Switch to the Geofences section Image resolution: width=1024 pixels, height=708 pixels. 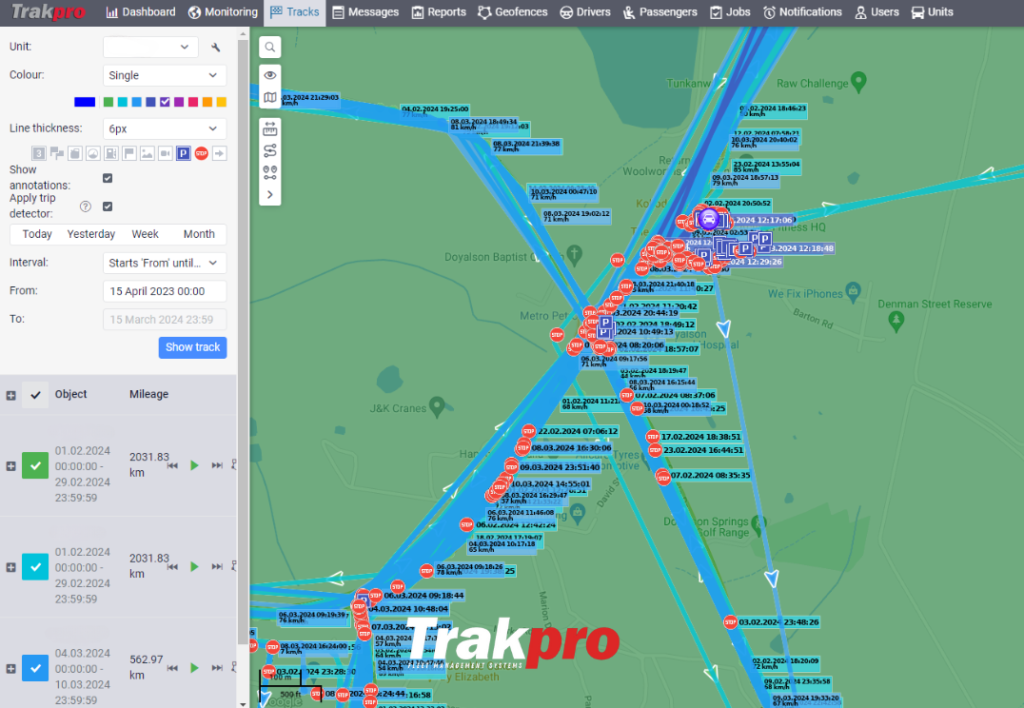click(512, 12)
